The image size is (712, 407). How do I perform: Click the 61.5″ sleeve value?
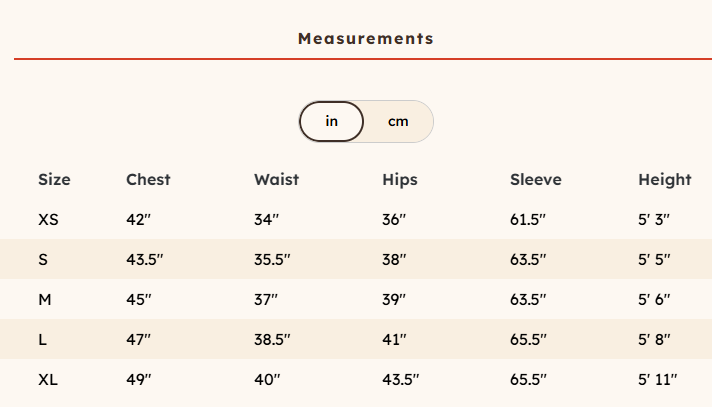pos(529,220)
